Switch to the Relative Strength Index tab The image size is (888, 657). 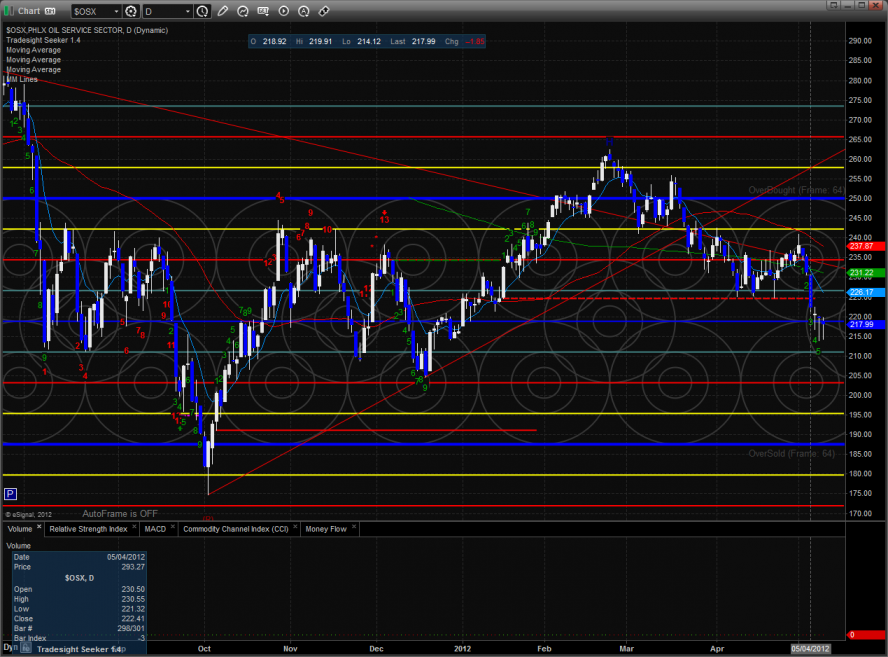tap(88, 528)
